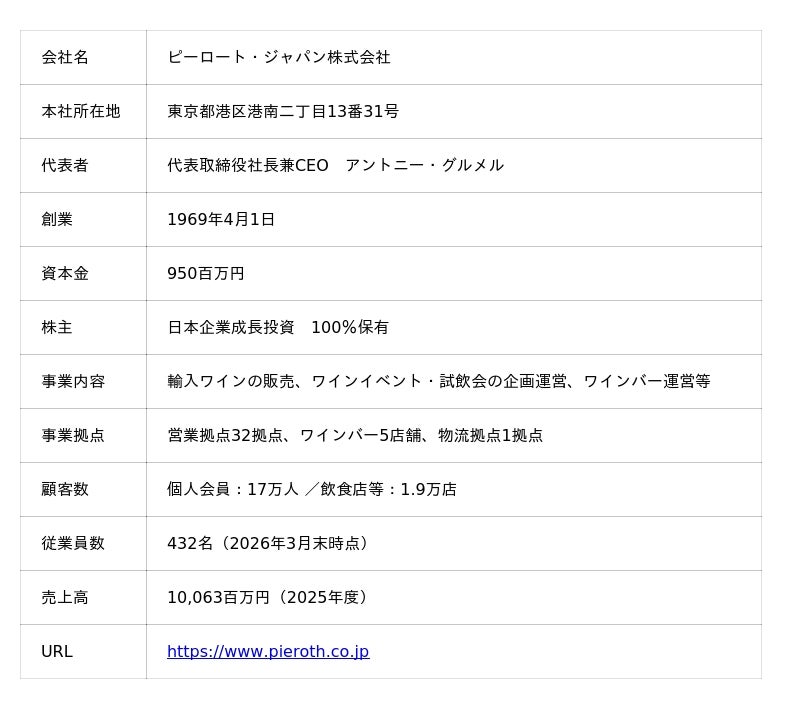The width and height of the screenshot is (800, 709).
Task: Click the URL label cell
Action: (x=83, y=651)
